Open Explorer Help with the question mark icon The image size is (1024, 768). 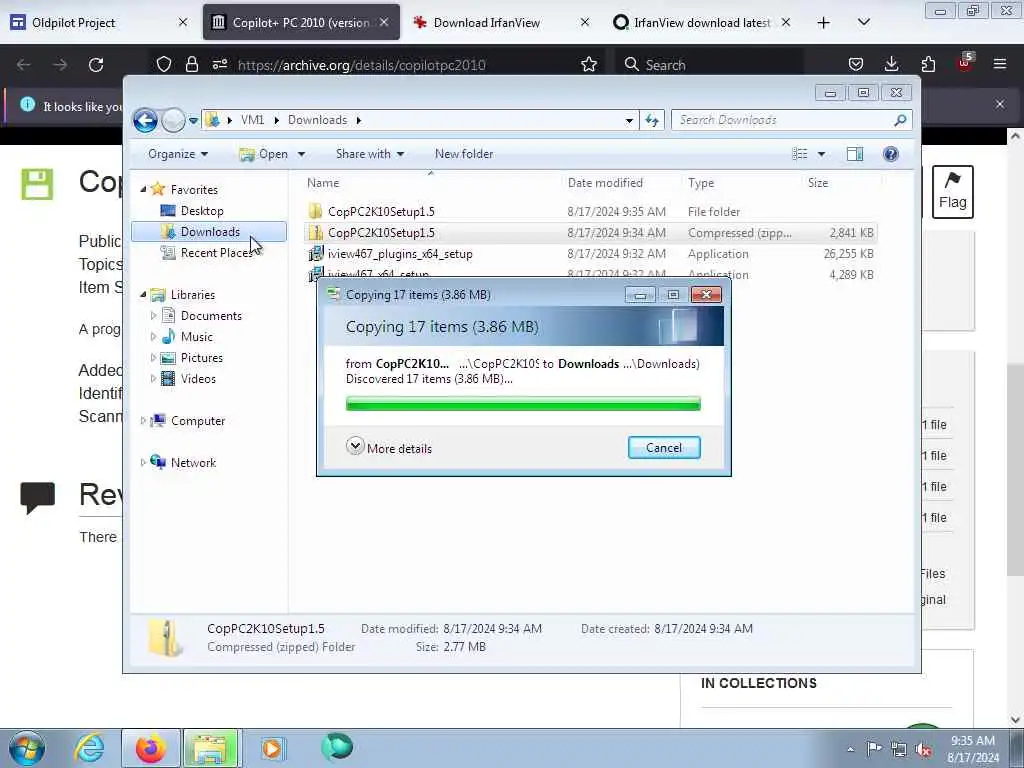pos(891,154)
